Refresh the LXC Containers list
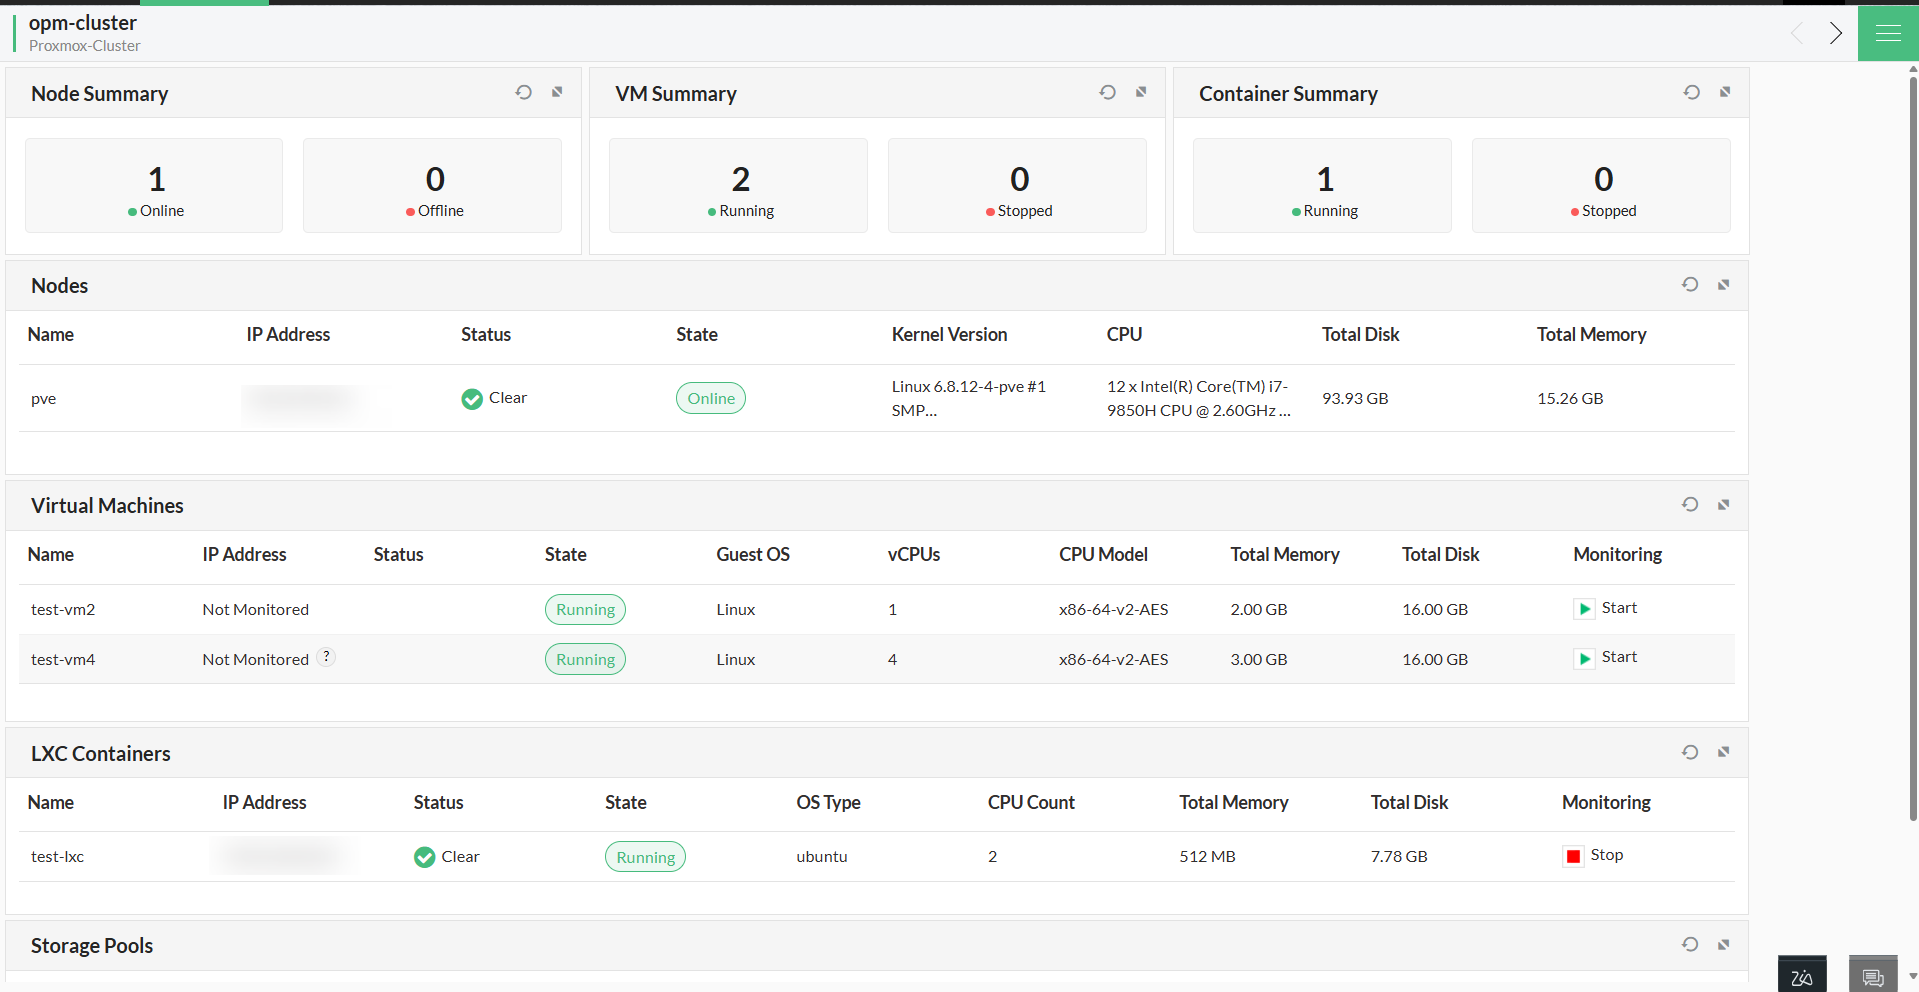Screen dimensions: 1919x992 tap(1690, 751)
